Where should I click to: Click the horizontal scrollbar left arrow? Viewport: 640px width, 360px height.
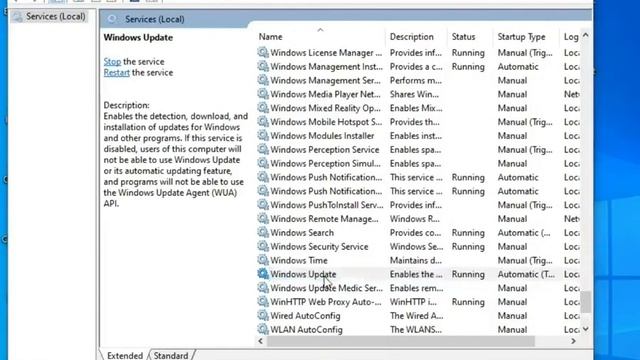click(x=261, y=341)
